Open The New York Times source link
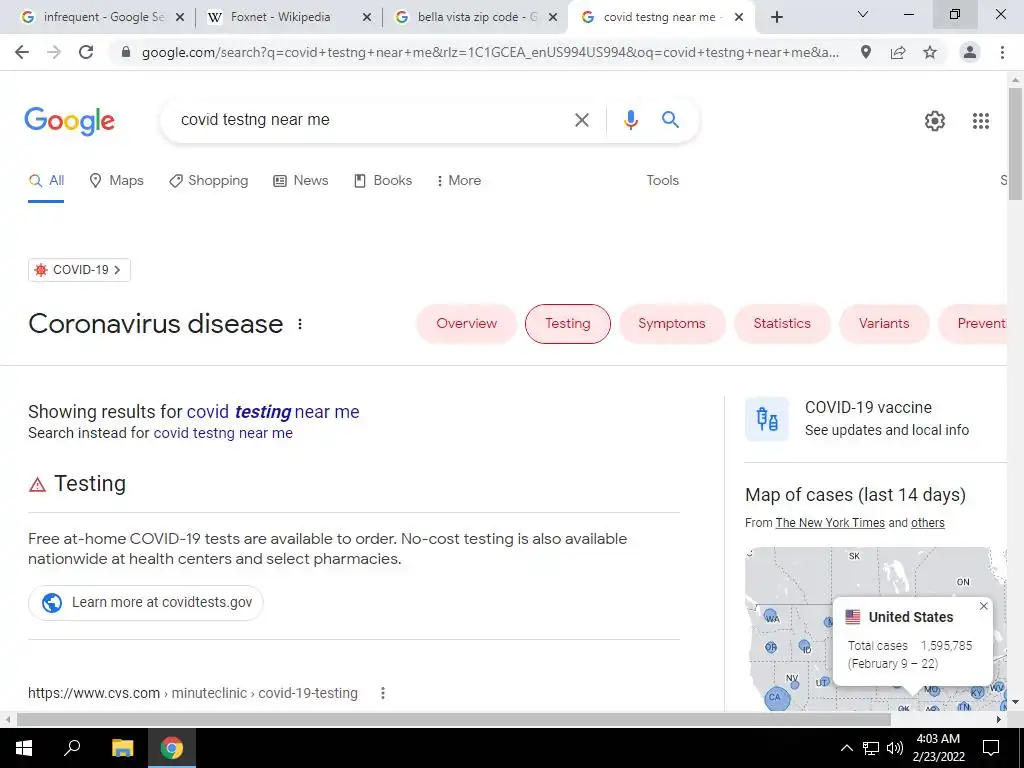Viewport: 1024px width, 768px height. [829, 522]
